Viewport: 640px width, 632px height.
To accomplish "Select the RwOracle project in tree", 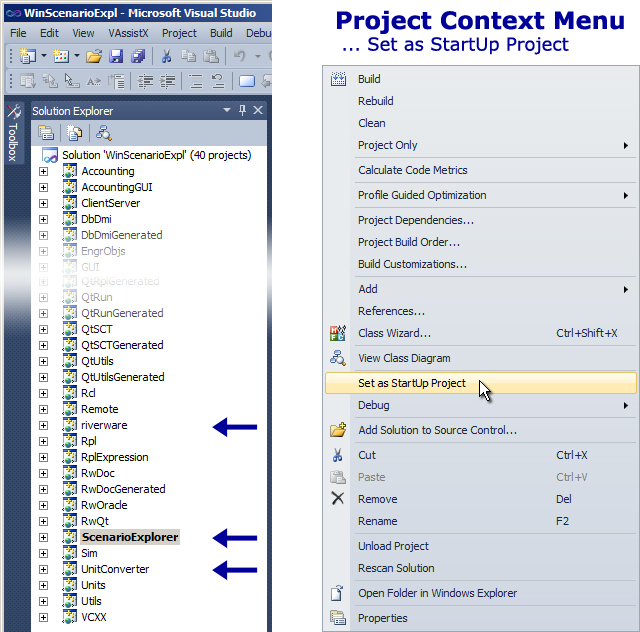I will pos(104,505).
